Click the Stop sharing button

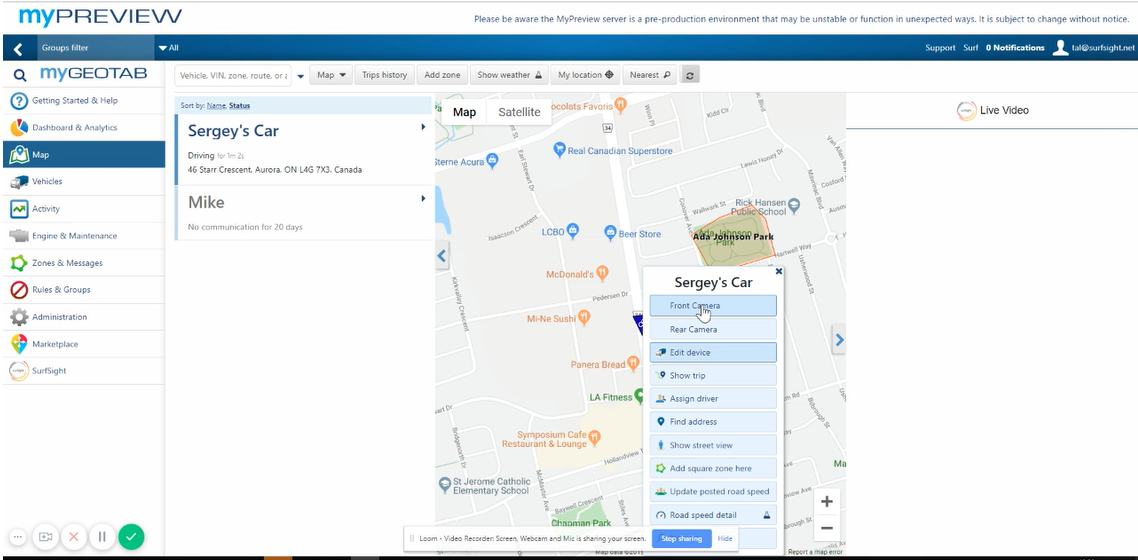tap(681, 539)
